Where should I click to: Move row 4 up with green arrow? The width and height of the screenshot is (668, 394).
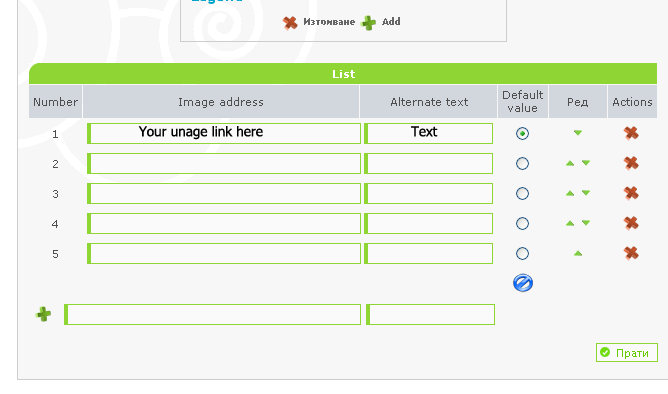pyautogui.click(x=570, y=223)
